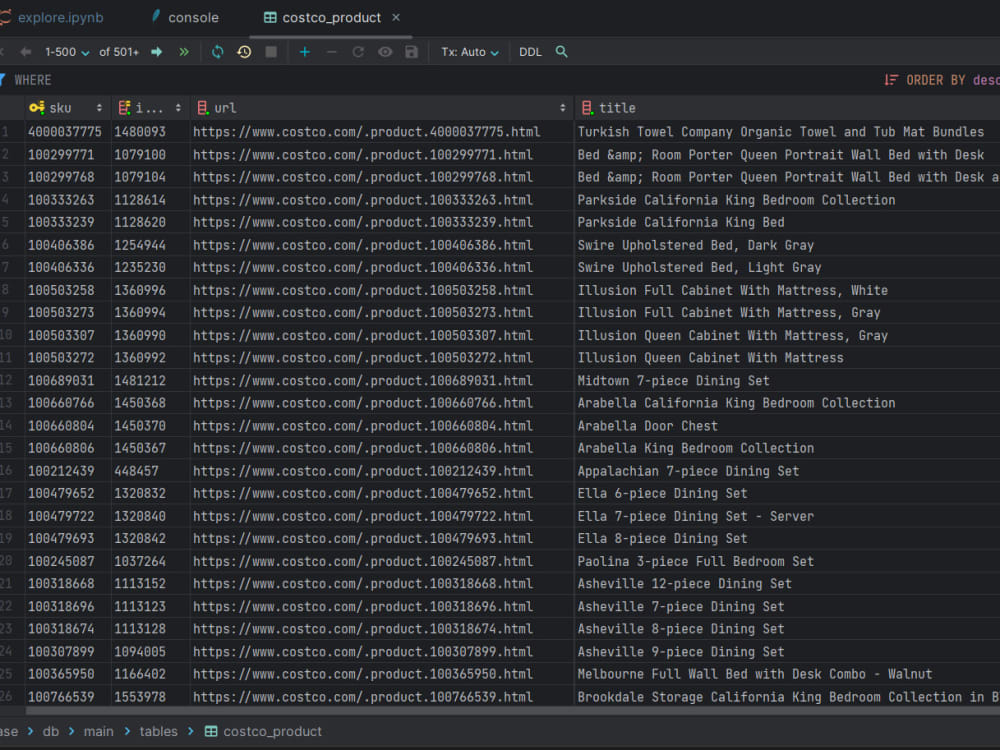Click the sku column header
1000x750 pixels.
point(66,108)
